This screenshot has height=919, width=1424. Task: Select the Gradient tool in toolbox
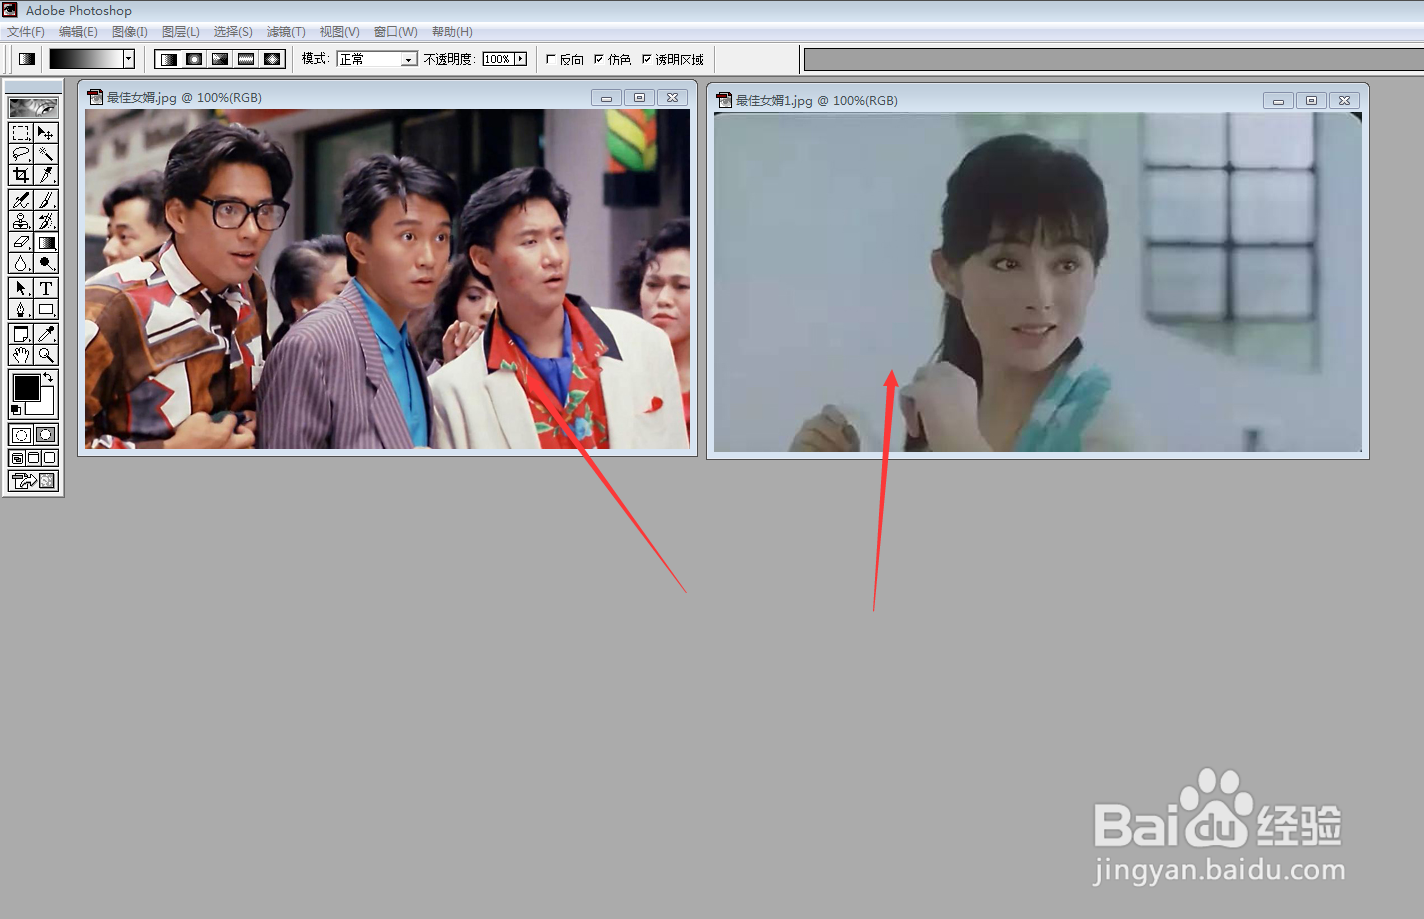click(x=46, y=242)
